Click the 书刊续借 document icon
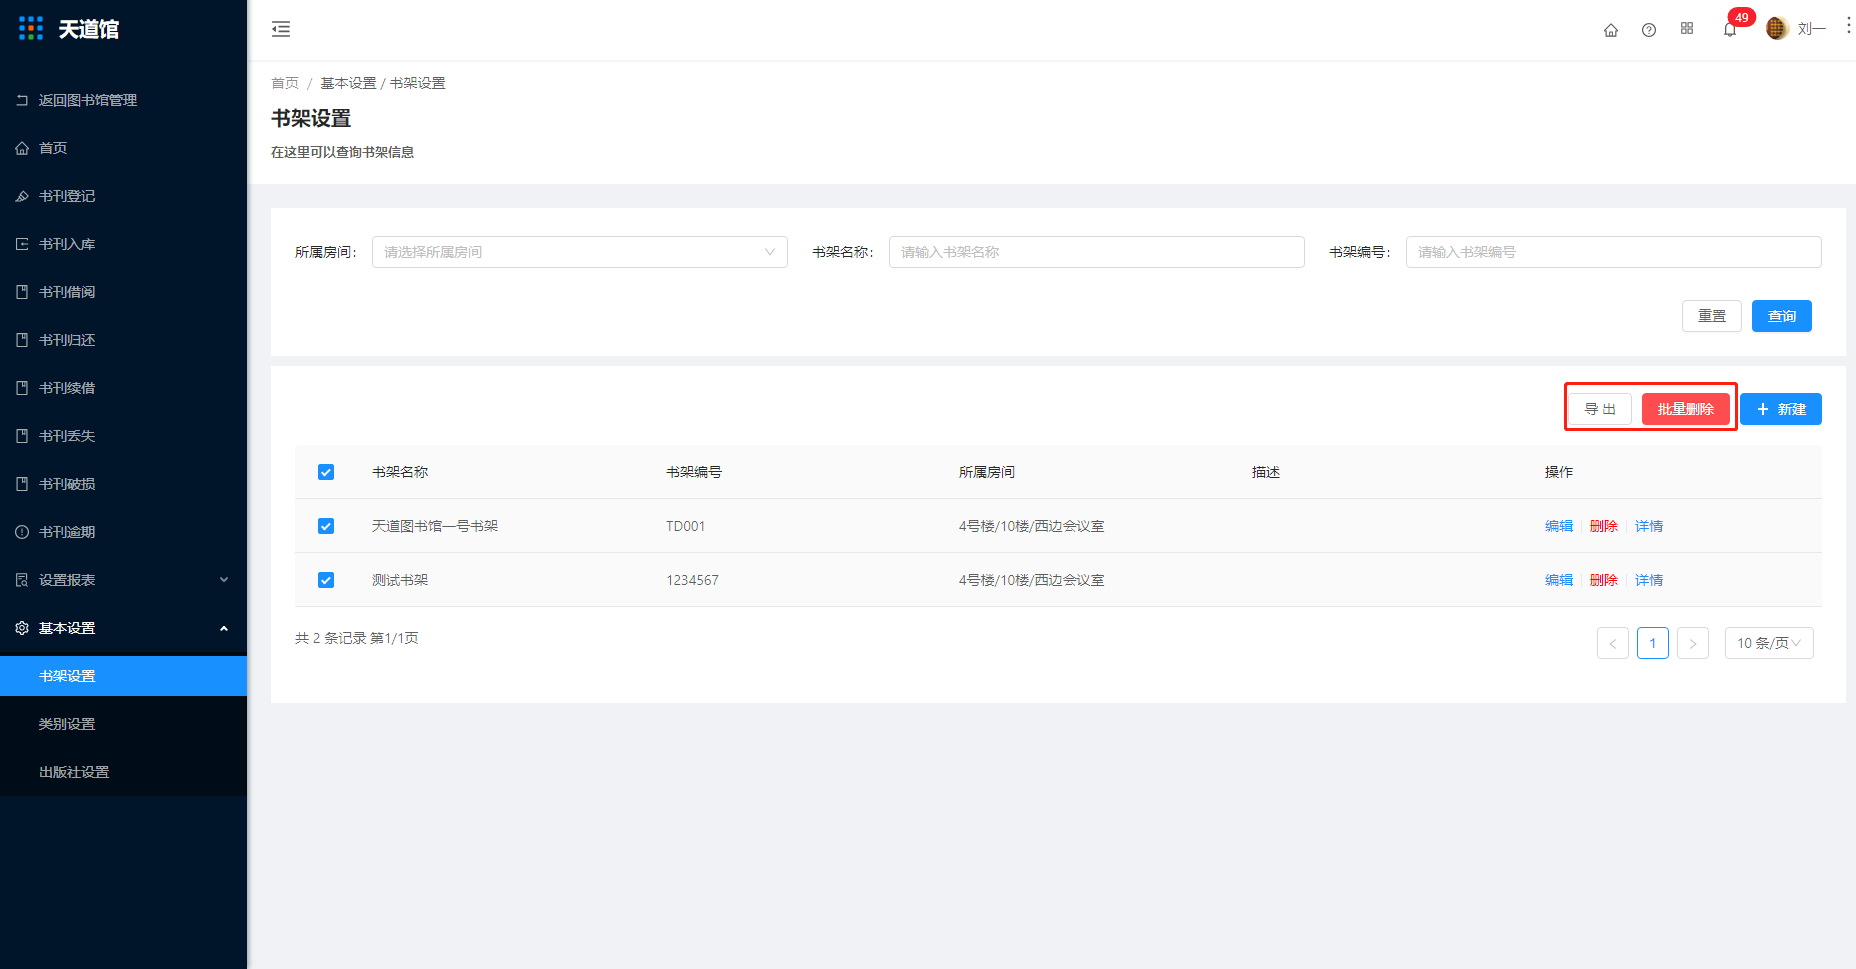This screenshot has height=969, width=1856. point(22,388)
